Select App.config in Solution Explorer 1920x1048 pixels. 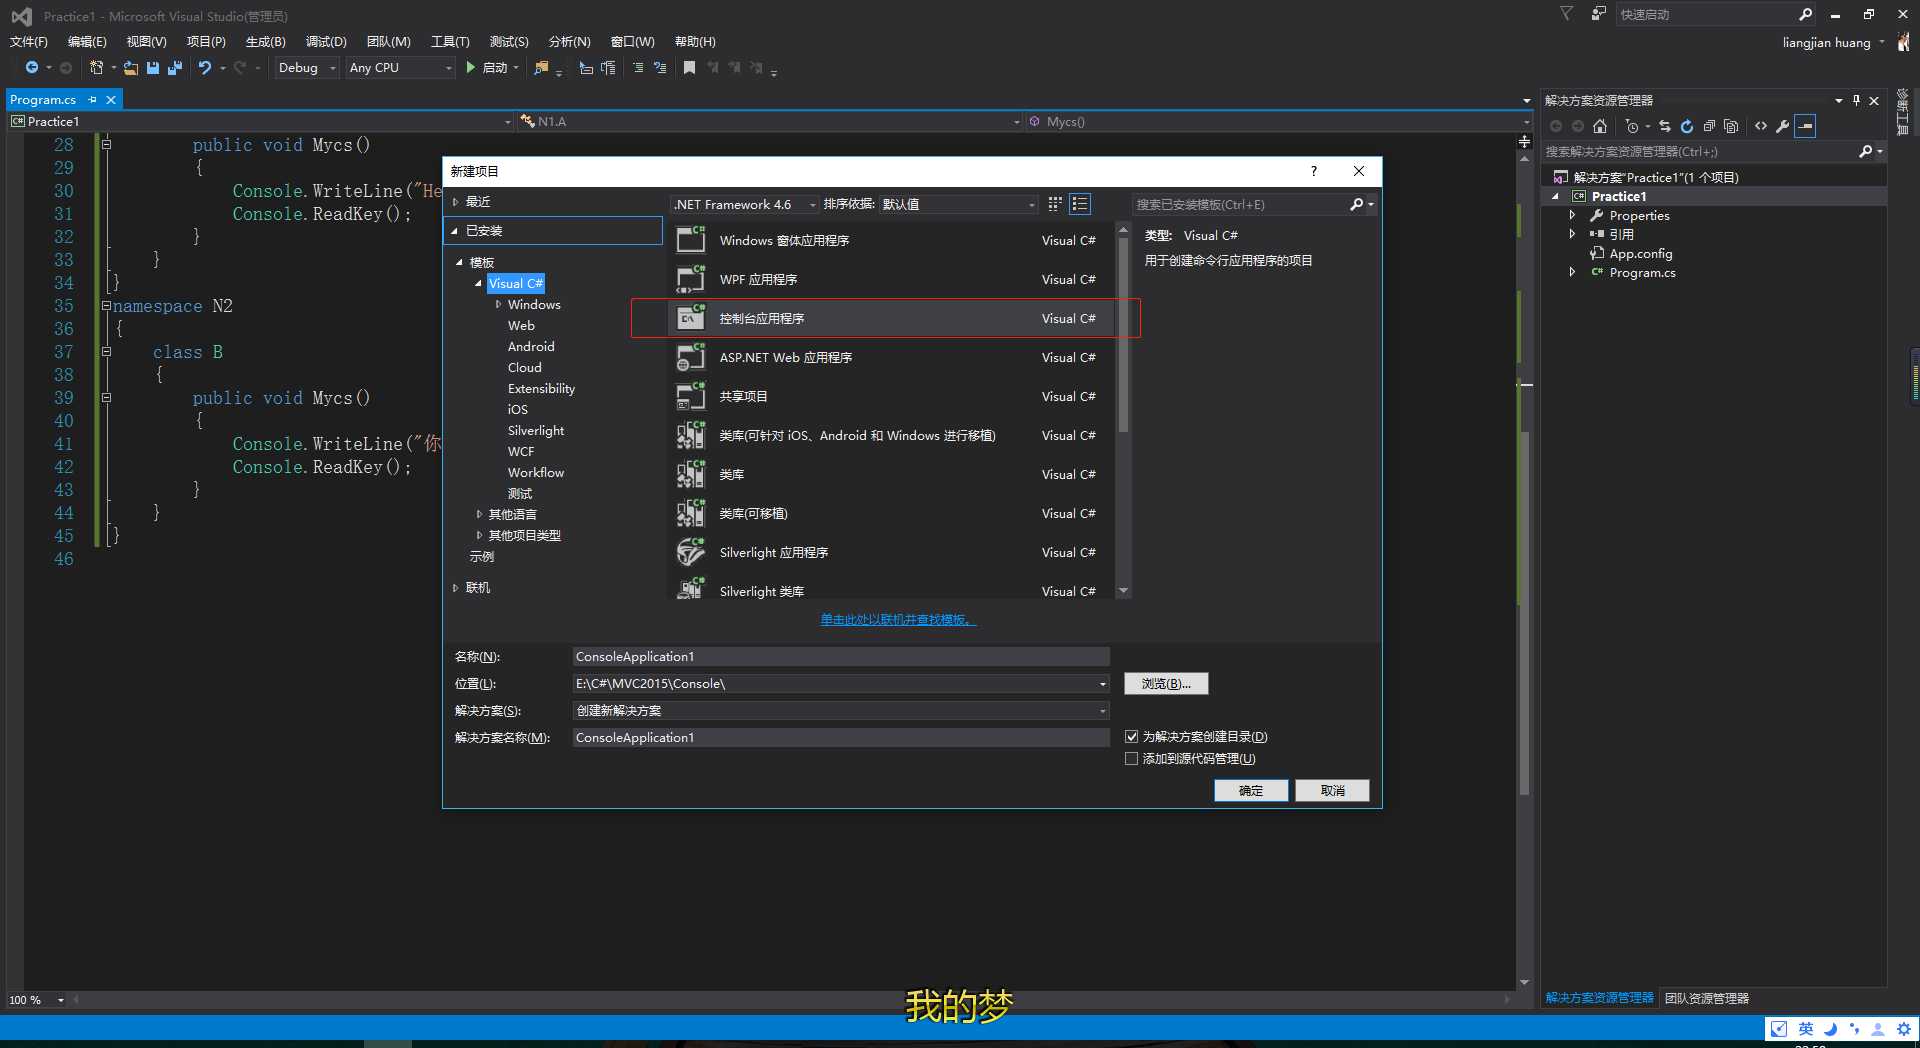click(x=1640, y=253)
